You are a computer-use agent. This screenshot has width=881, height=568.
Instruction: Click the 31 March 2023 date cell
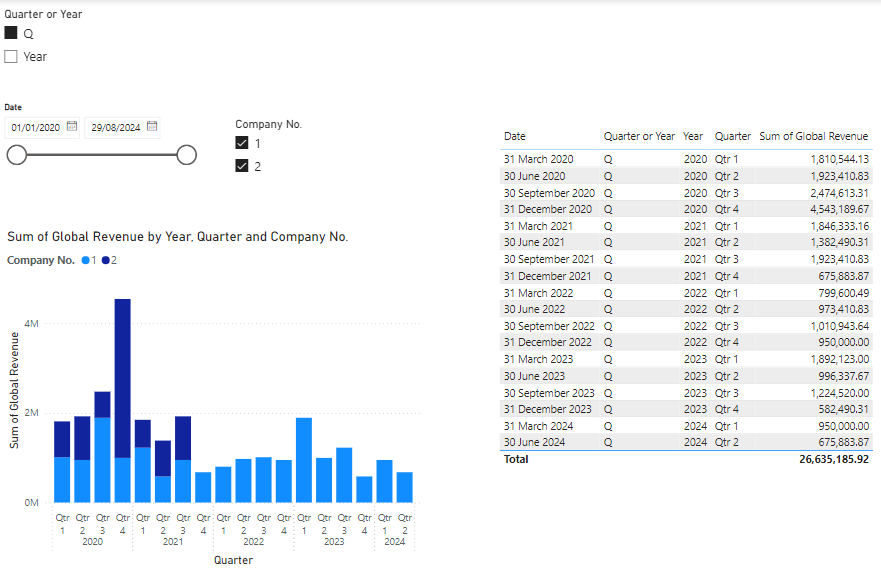coord(538,359)
